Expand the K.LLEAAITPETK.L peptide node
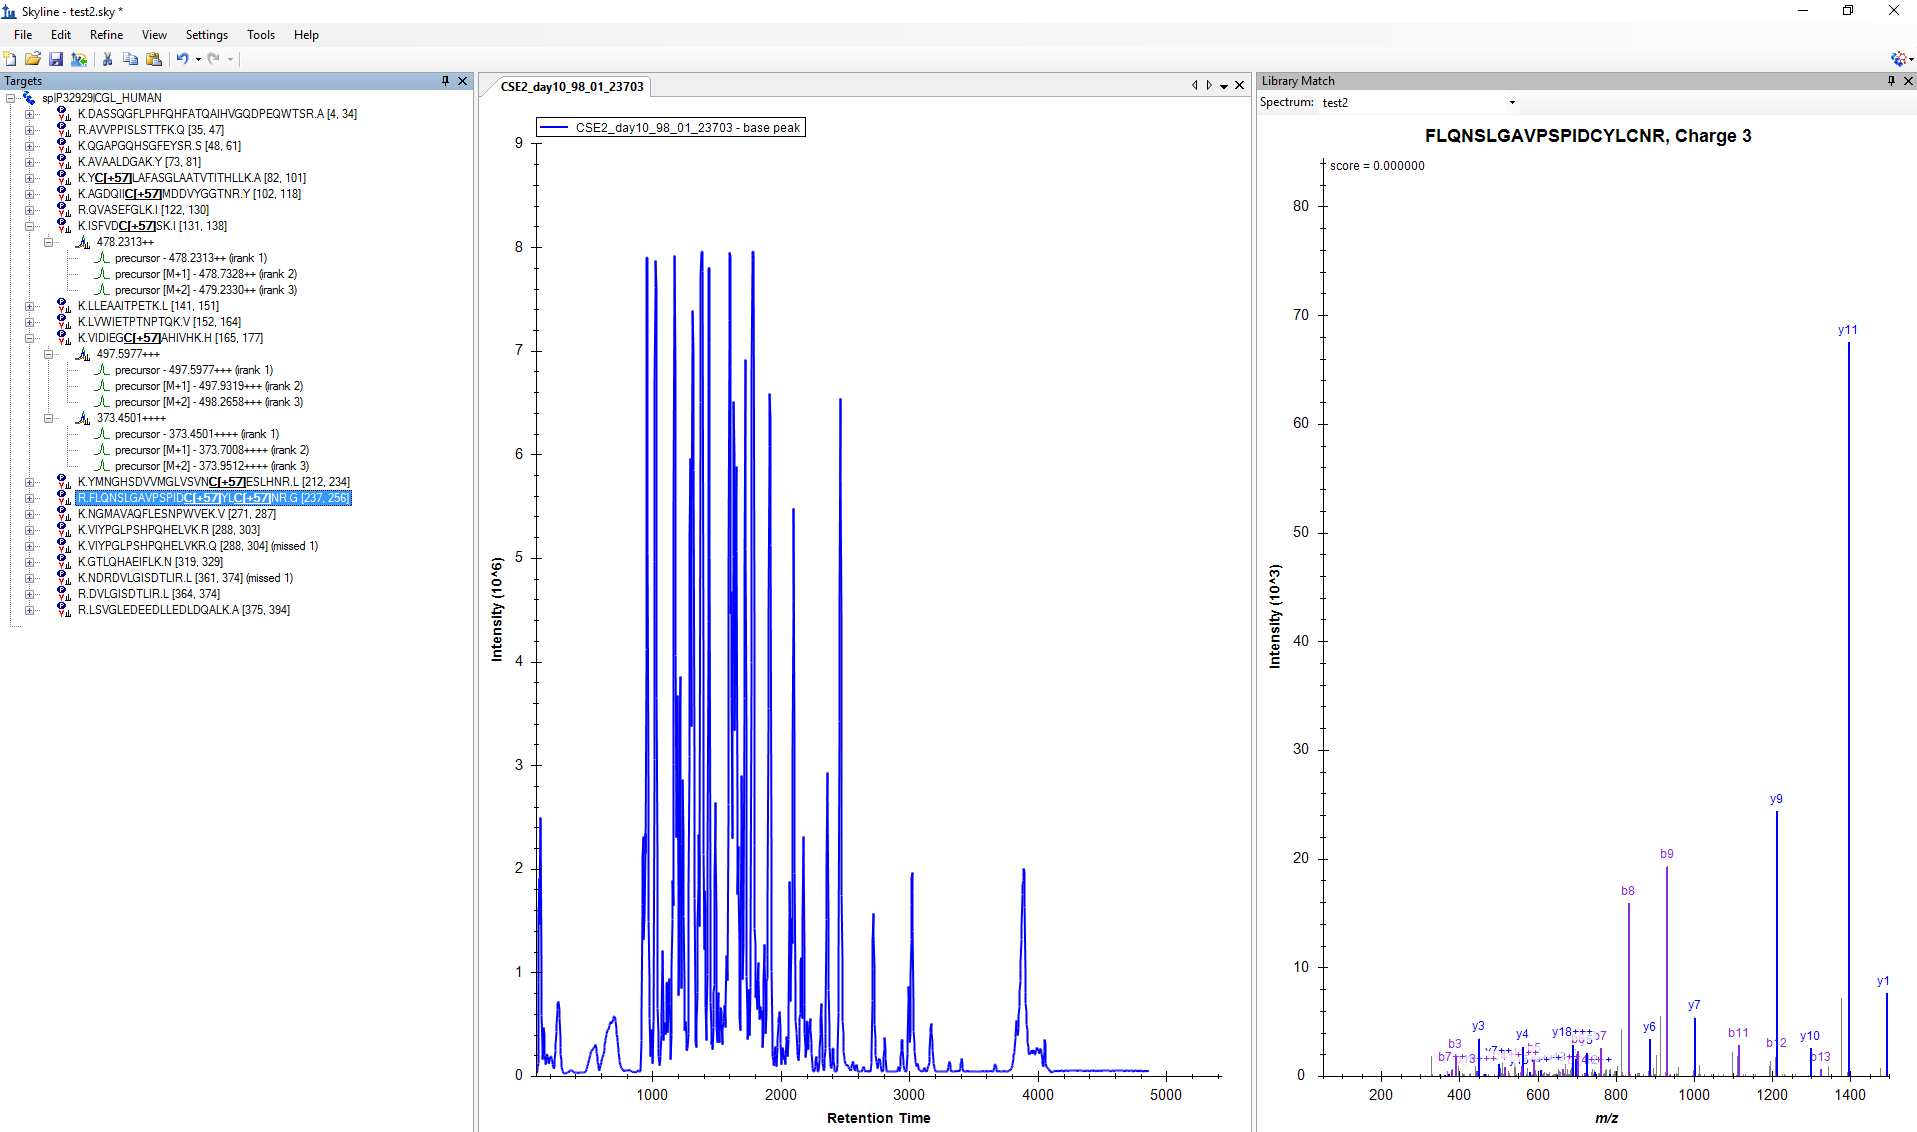Viewport: 1917px width, 1132px height. pyautogui.click(x=30, y=306)
